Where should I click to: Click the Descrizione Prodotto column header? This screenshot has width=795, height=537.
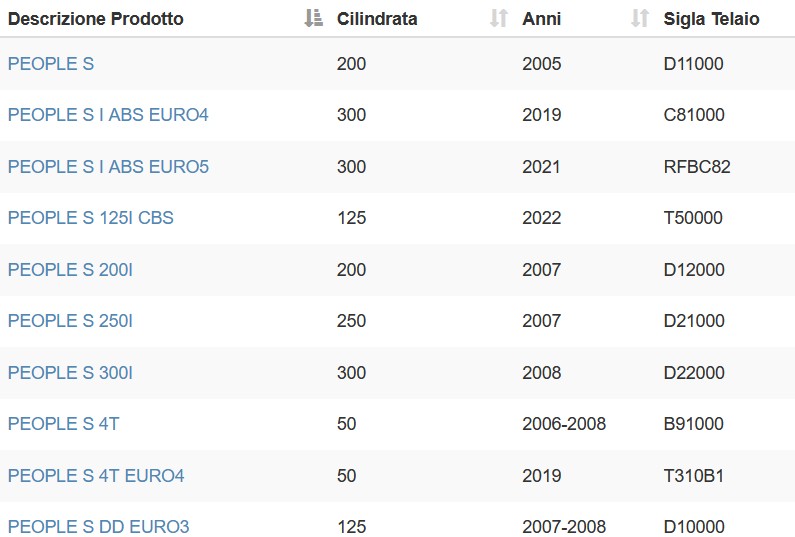(96, 19)
